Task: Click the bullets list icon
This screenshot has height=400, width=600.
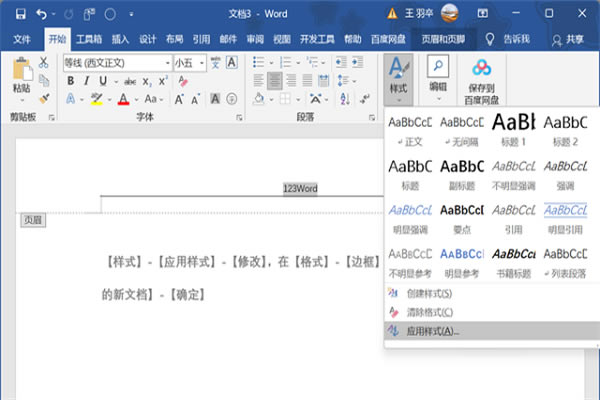Action: click(259, 62)
